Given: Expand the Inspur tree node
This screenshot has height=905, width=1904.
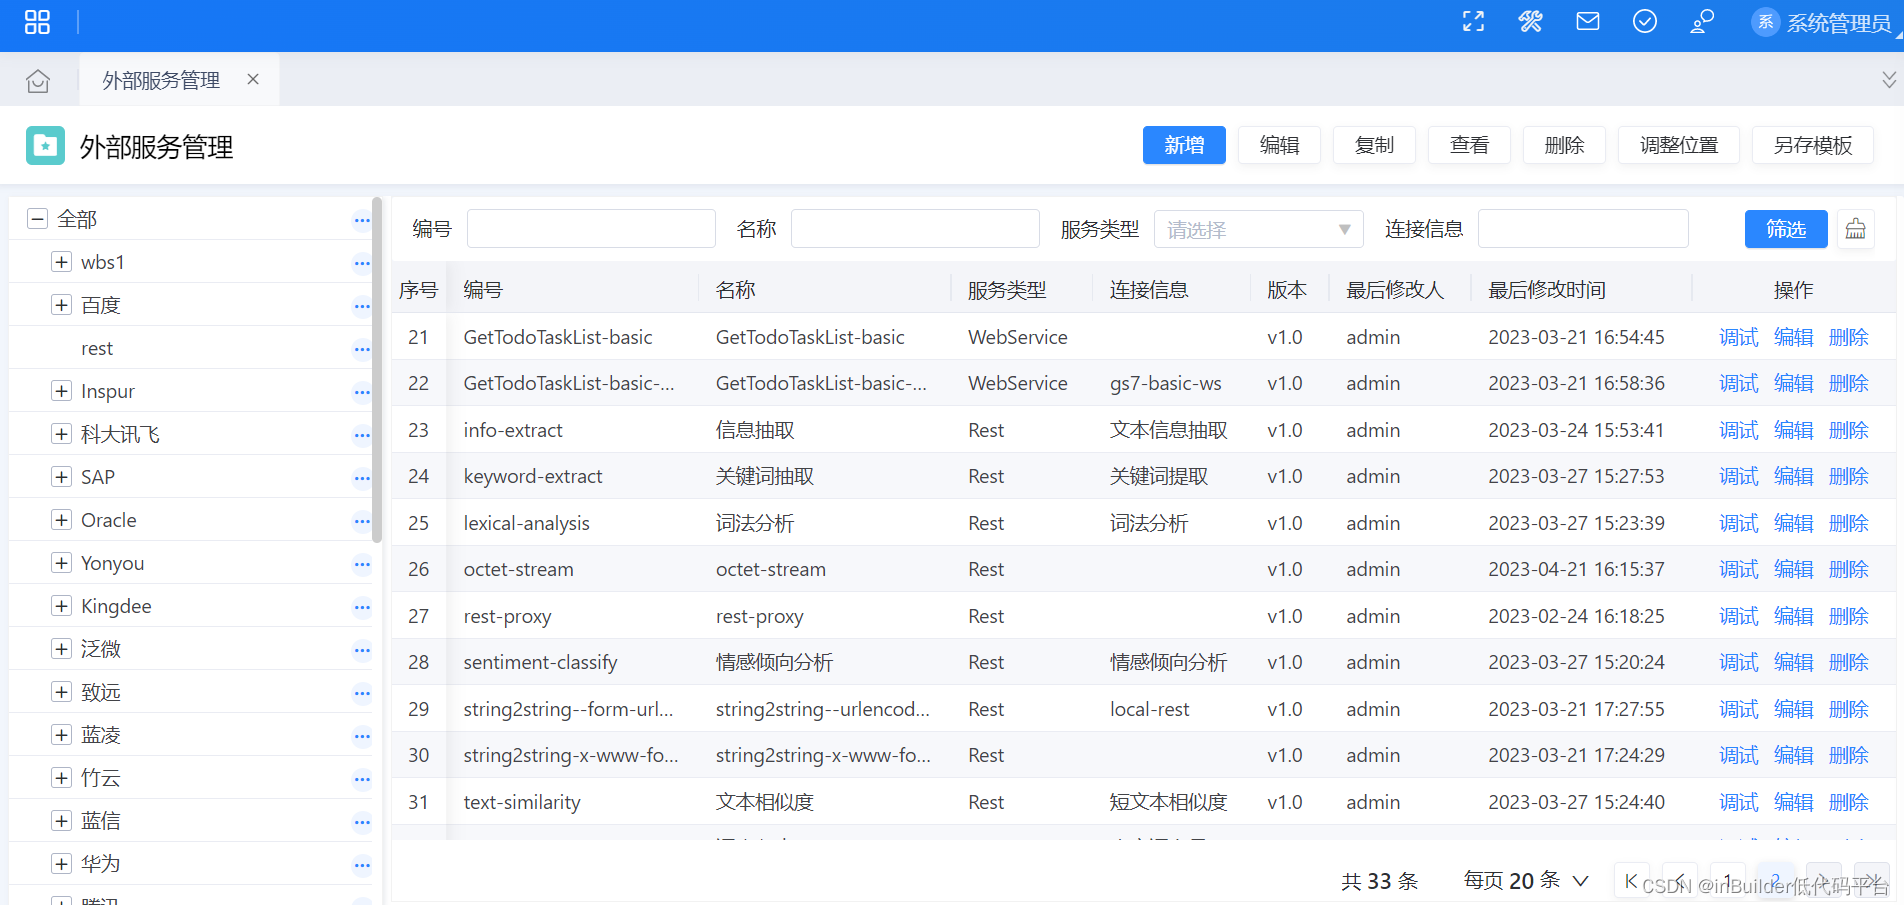Looking at the screenshot, I should click(61, 390).
